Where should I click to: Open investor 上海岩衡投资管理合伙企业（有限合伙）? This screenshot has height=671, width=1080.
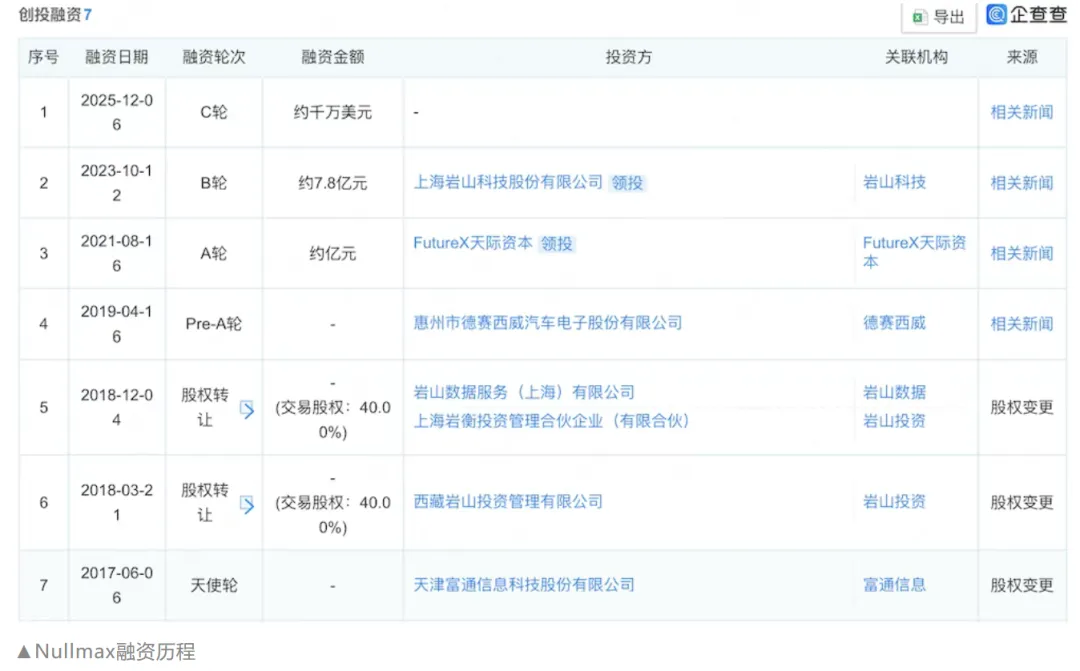pyautogui.click(x=551, y=421)
